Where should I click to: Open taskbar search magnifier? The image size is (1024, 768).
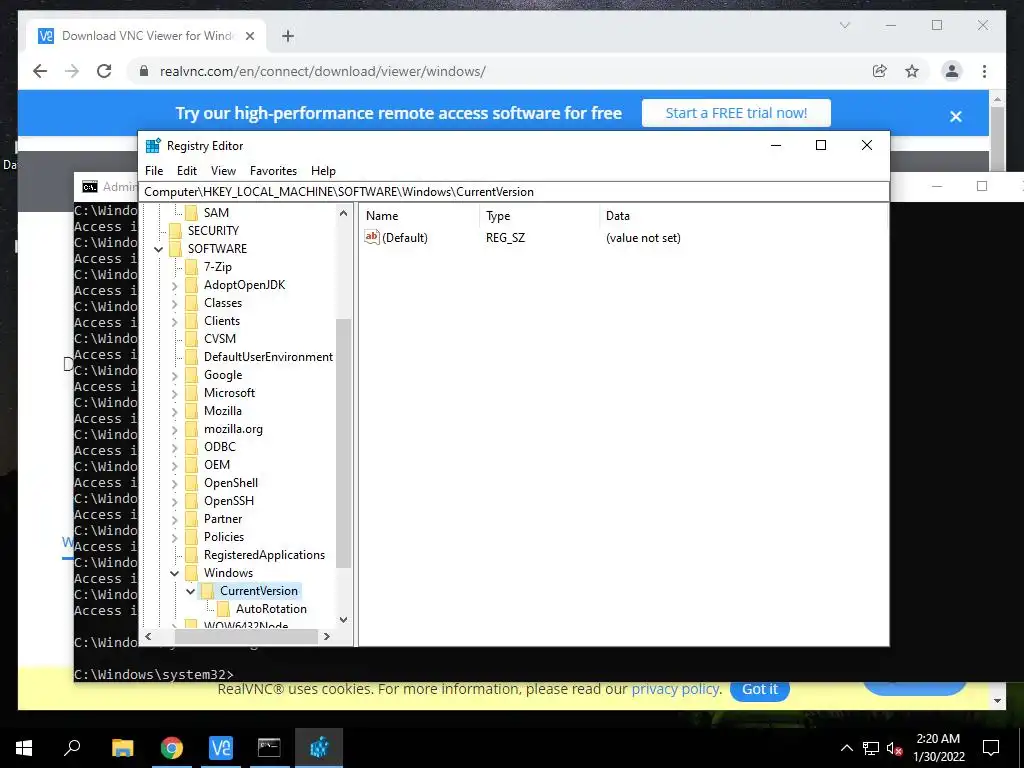72,747
